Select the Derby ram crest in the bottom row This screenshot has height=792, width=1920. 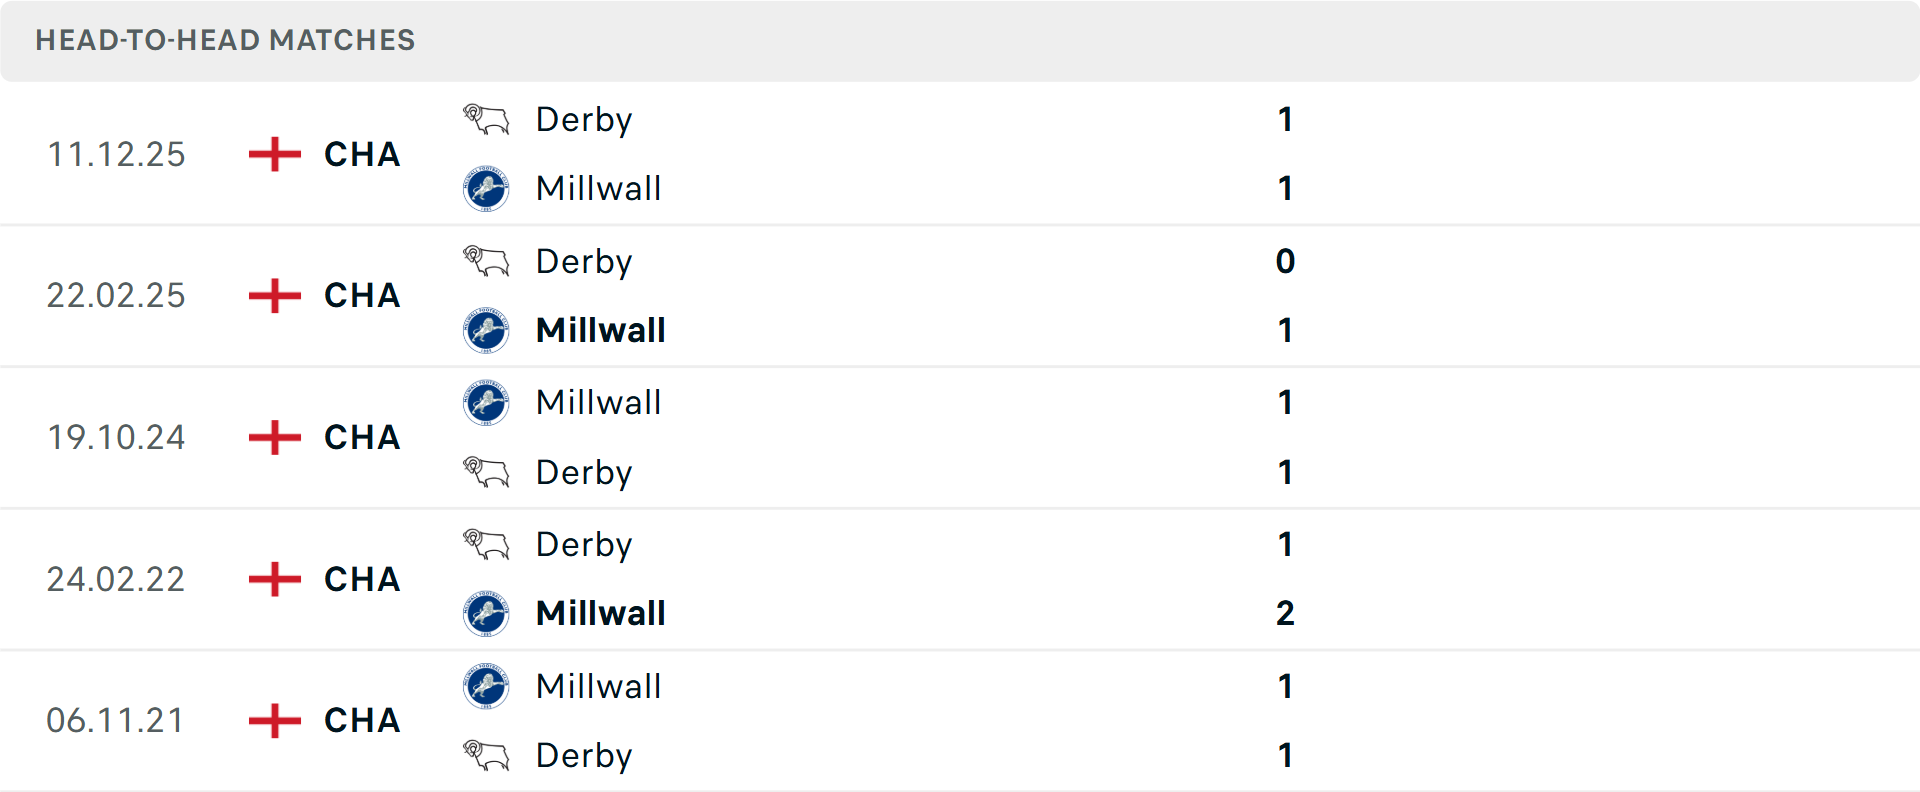point(485,756)
